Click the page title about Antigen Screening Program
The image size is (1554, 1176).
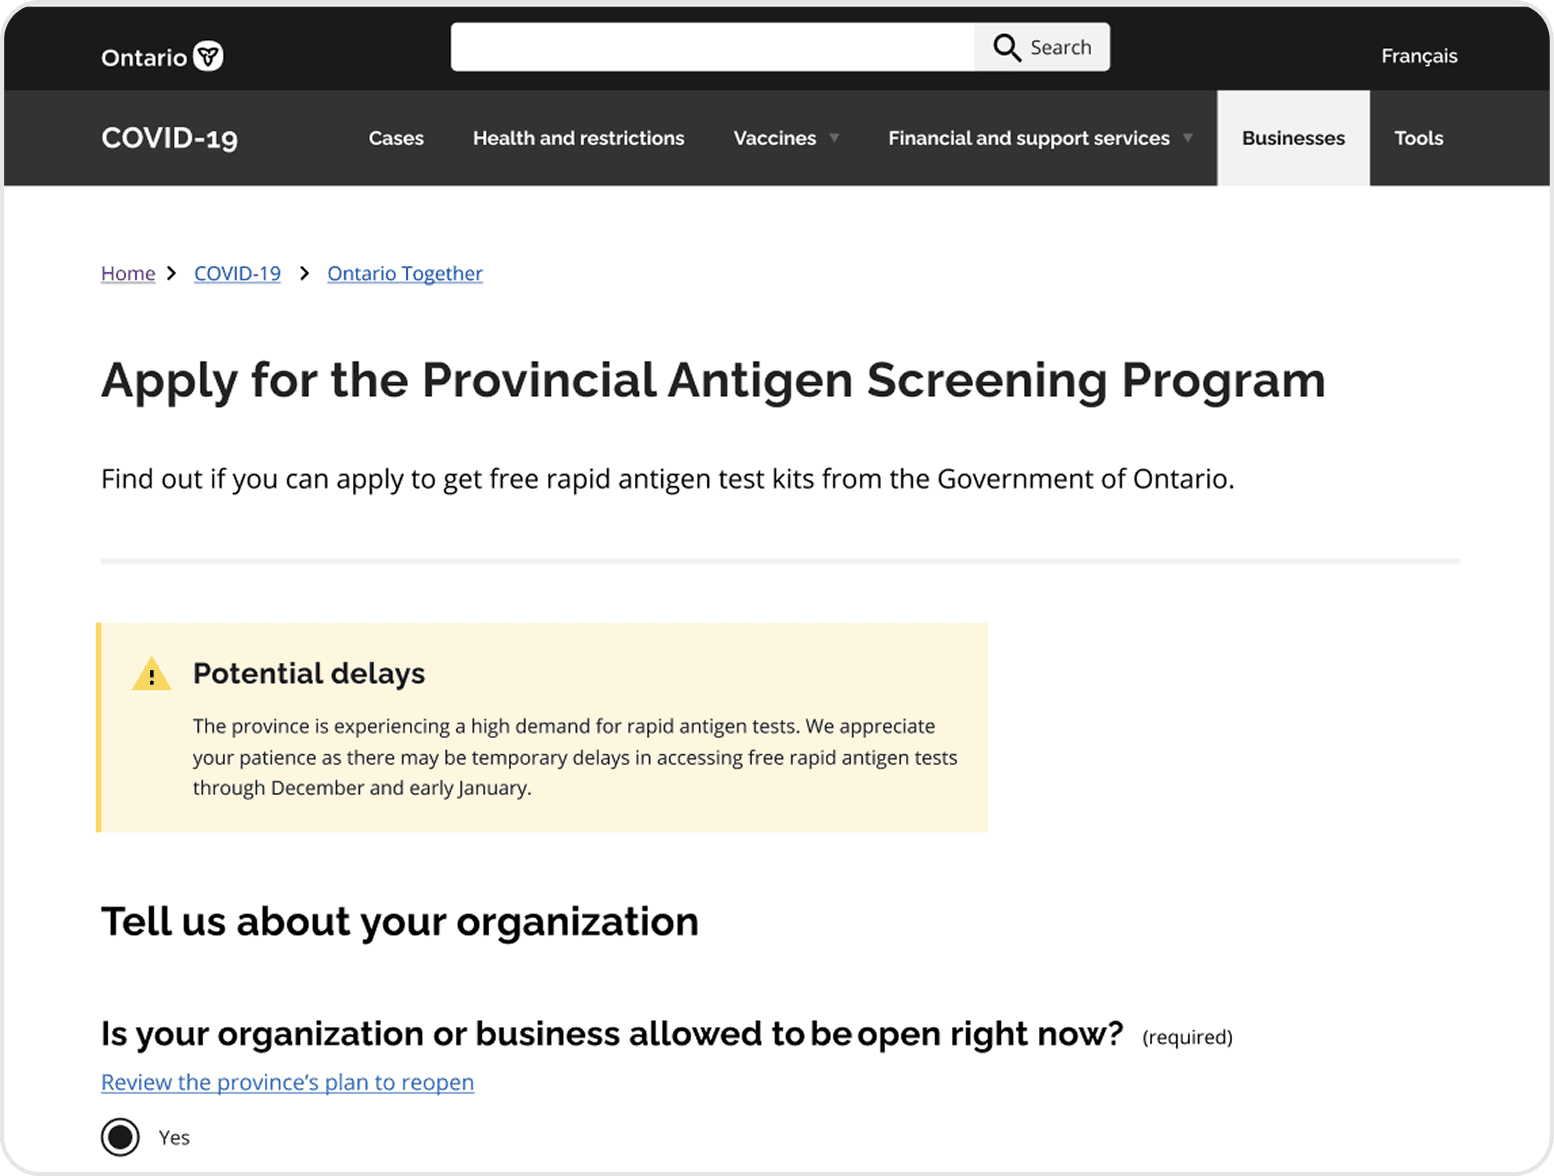tap(713, 381)
